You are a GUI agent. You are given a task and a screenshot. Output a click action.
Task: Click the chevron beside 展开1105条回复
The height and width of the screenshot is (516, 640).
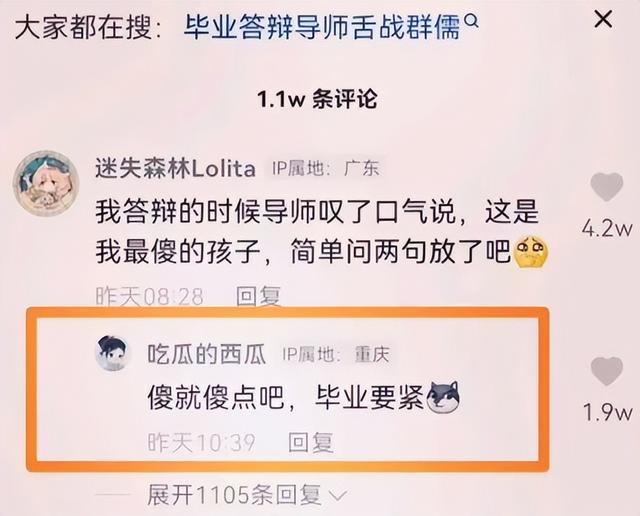coord(338,496)
